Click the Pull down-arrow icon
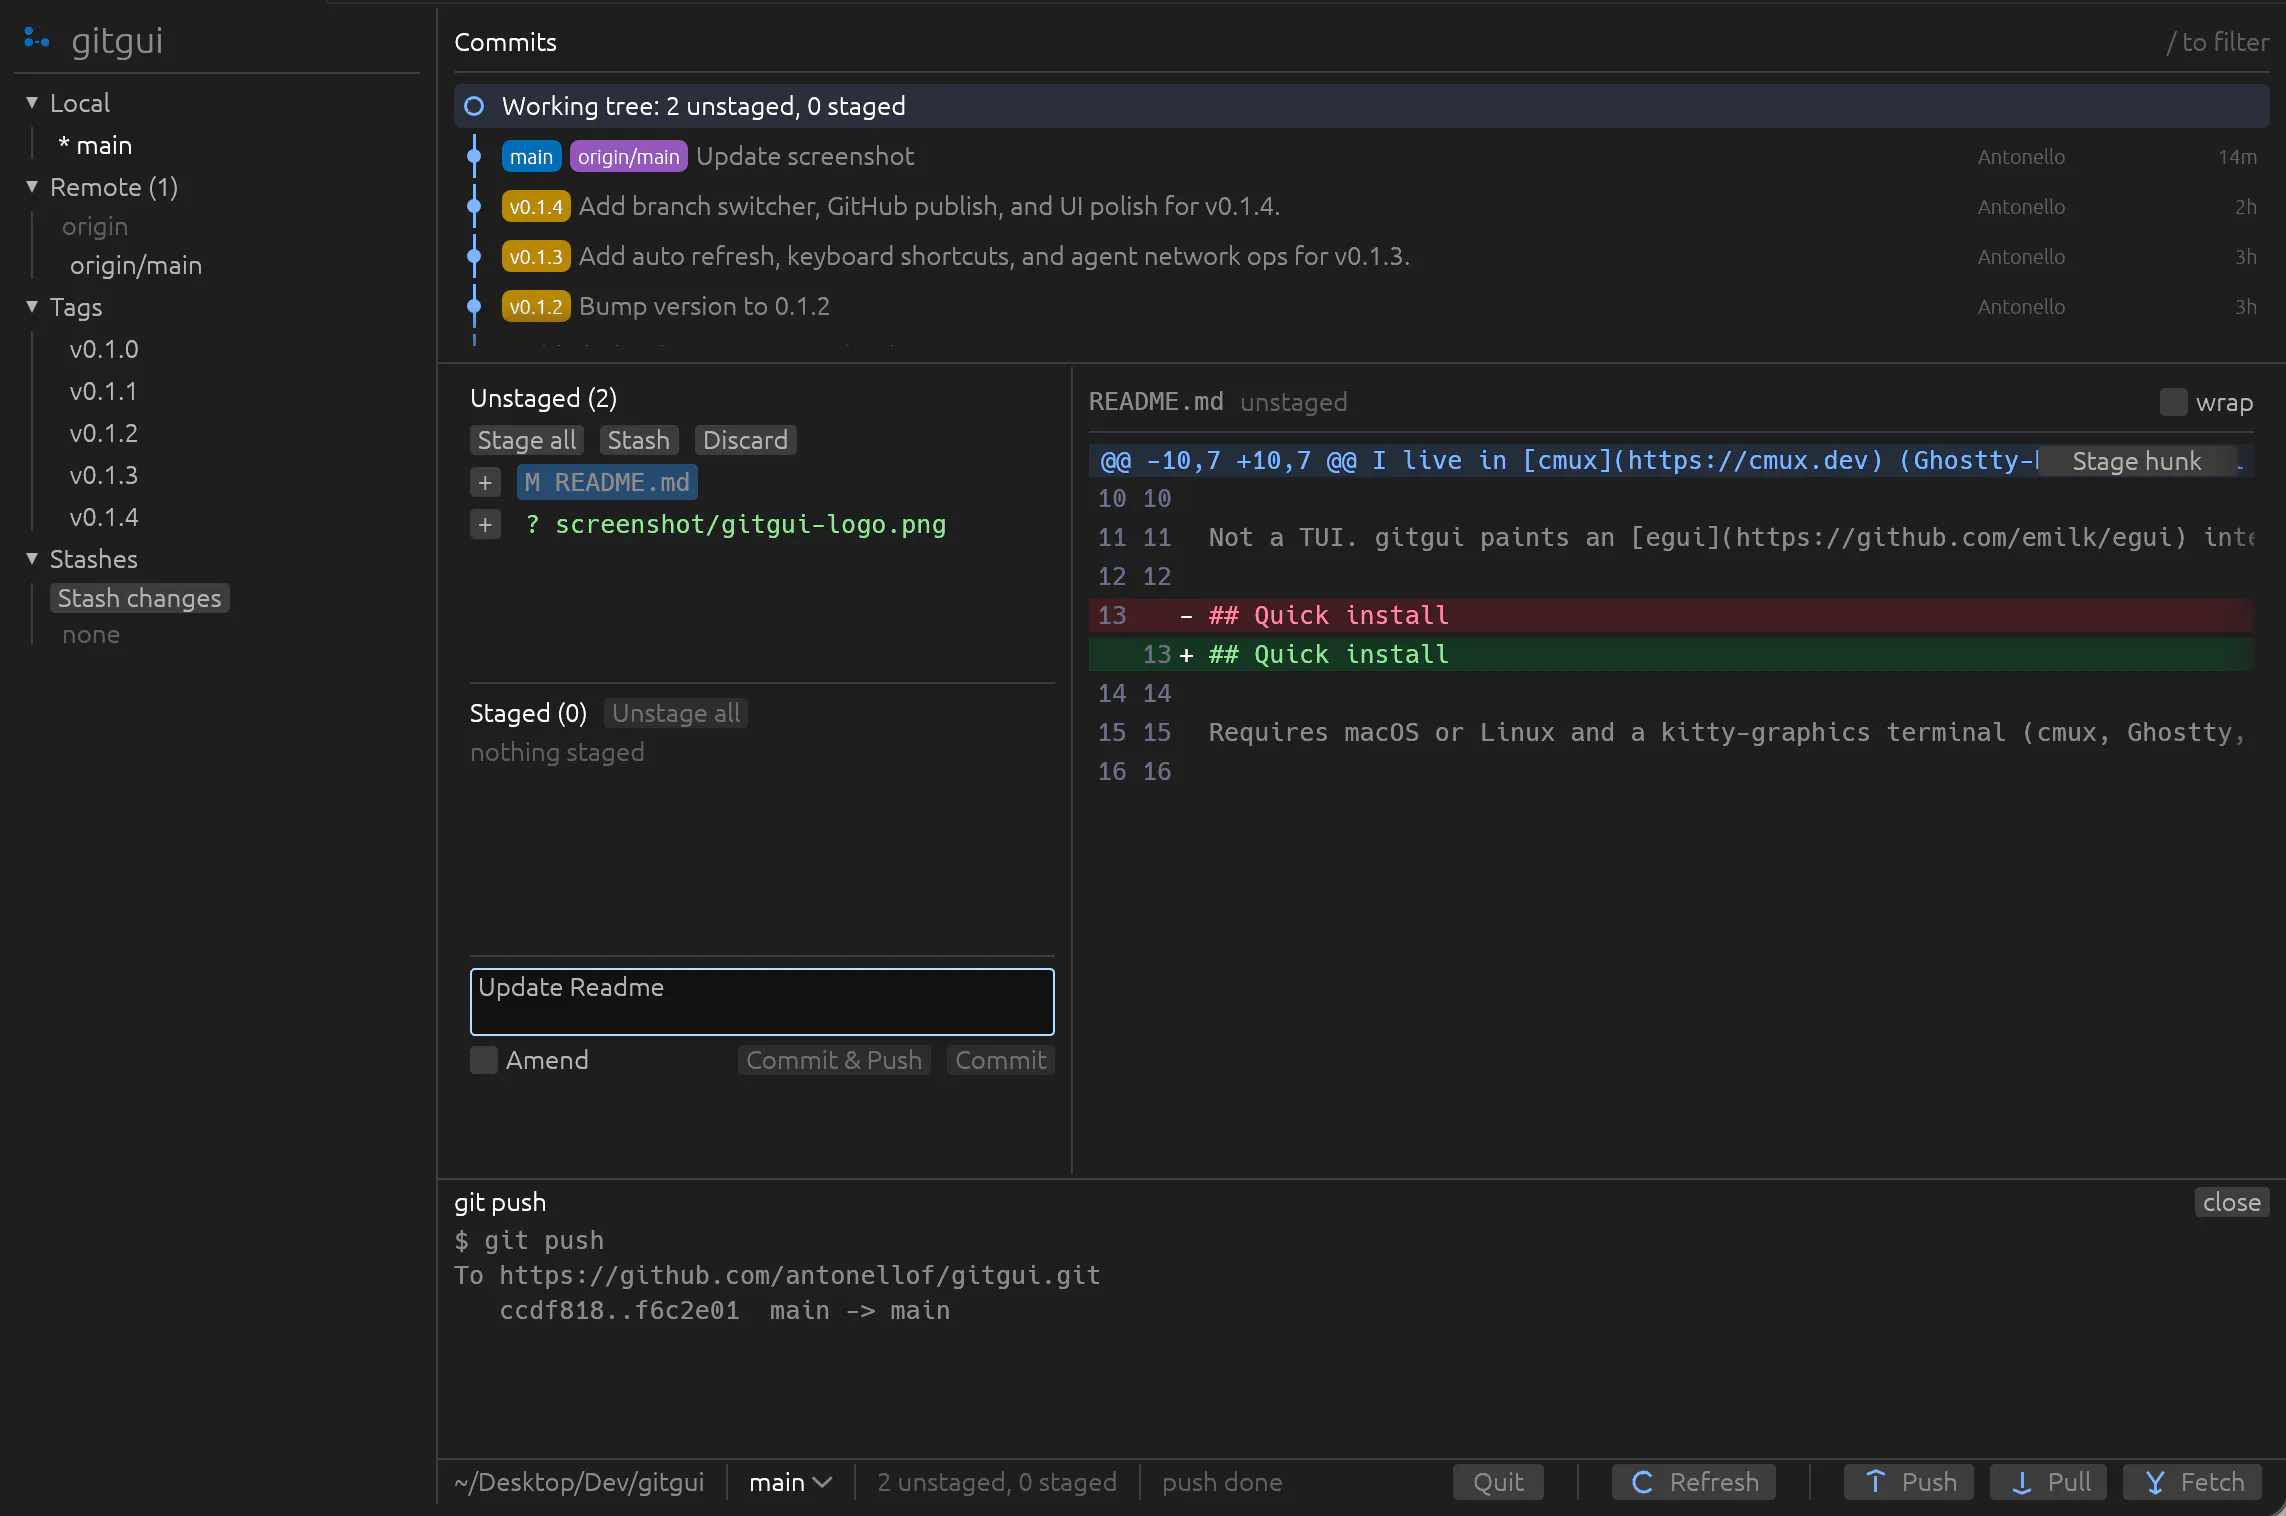This screenshot has height=1516, width=2286. click(x=2021, y=1482)
